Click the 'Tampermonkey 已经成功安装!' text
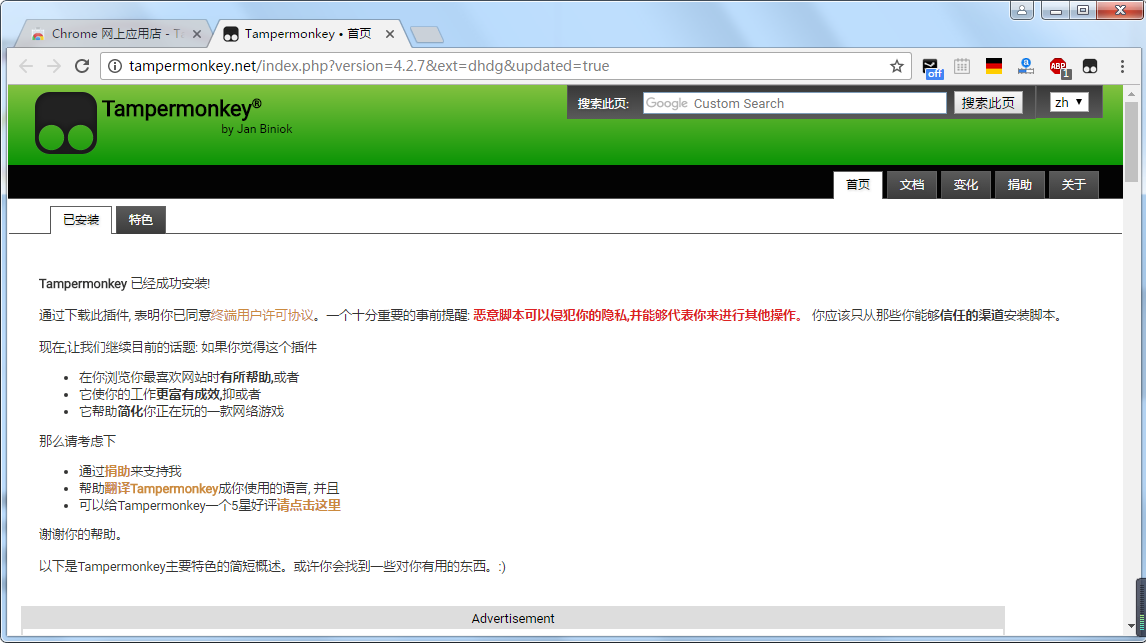The width and height of the screenshot is (1146, 643). (124, 284)
